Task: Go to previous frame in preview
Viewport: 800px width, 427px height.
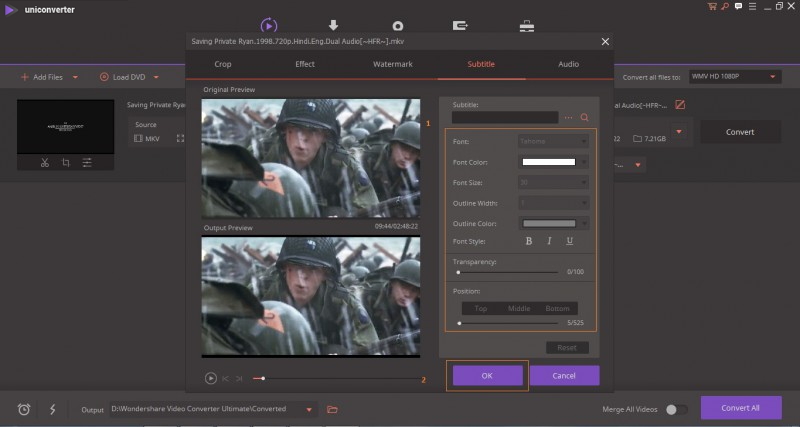Action: [x=225, y=379]
